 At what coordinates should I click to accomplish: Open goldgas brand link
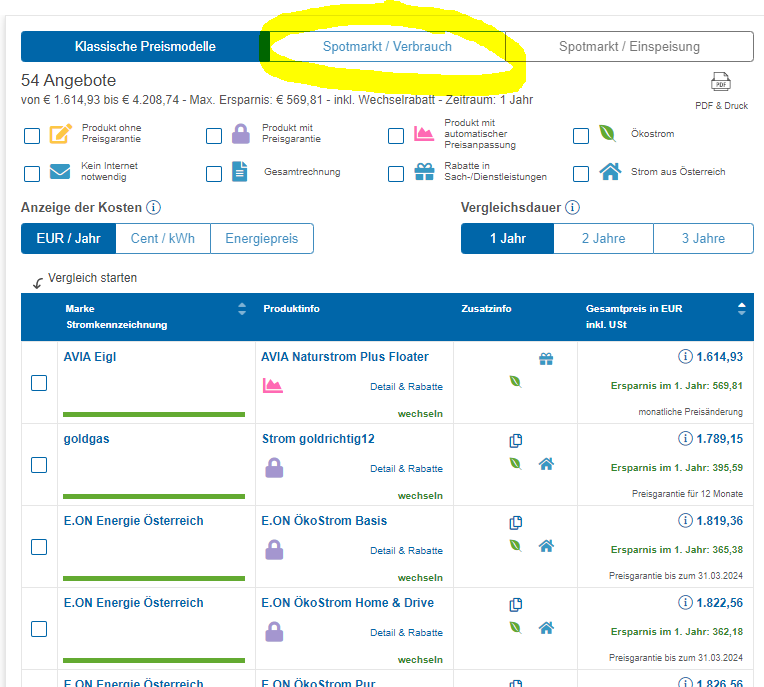(x=86, y=439)
